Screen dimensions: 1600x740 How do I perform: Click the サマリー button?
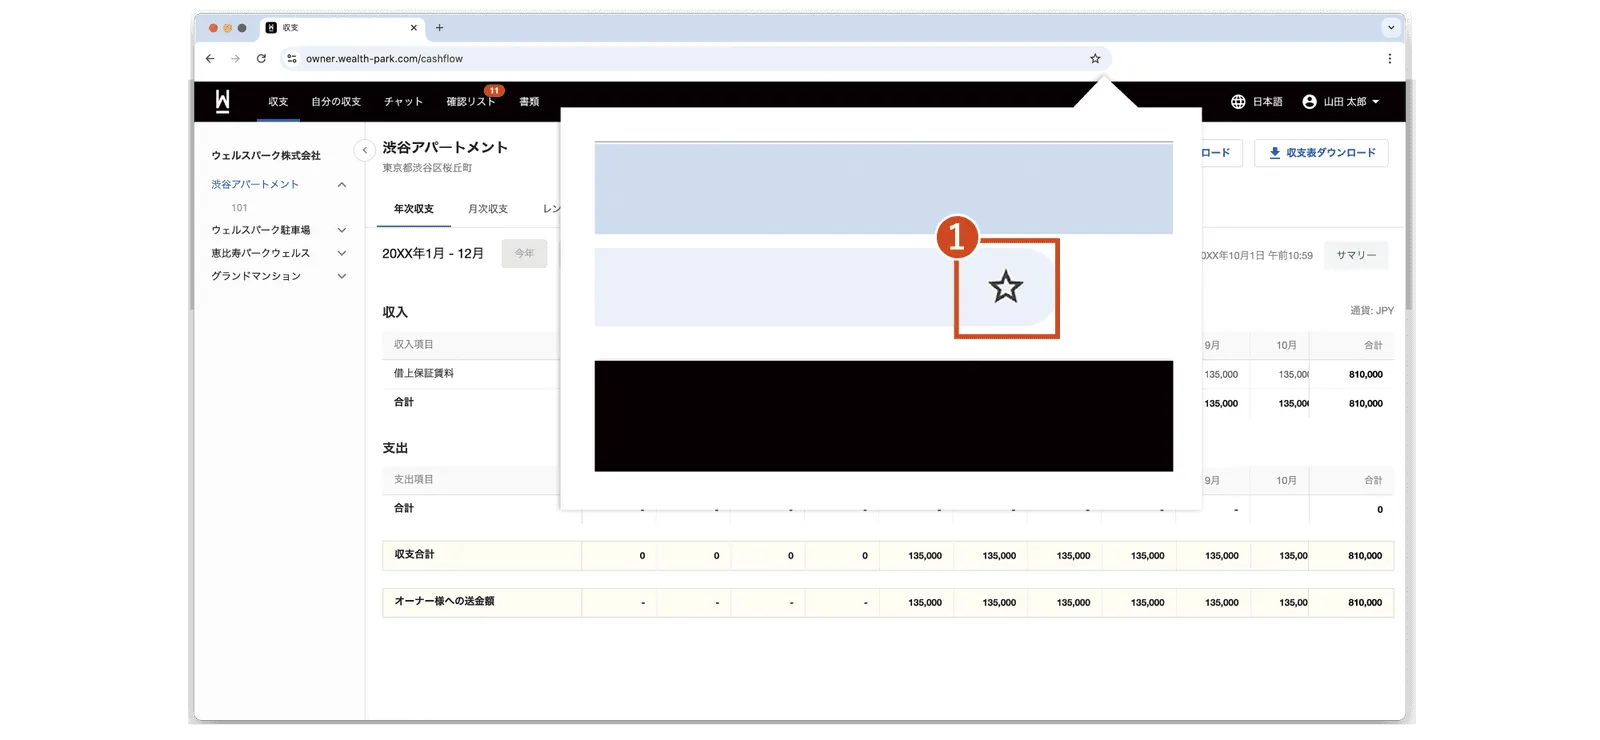1356,255
